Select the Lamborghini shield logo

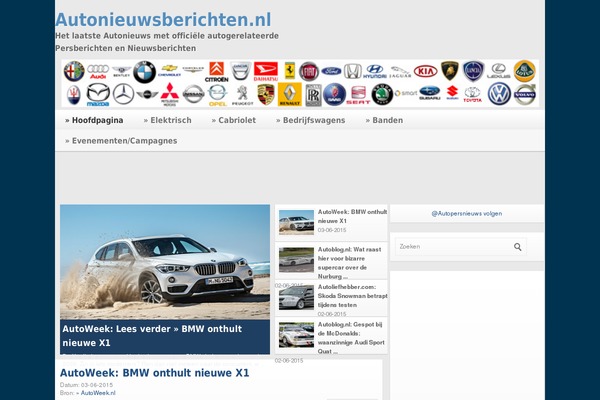[450, 71]
